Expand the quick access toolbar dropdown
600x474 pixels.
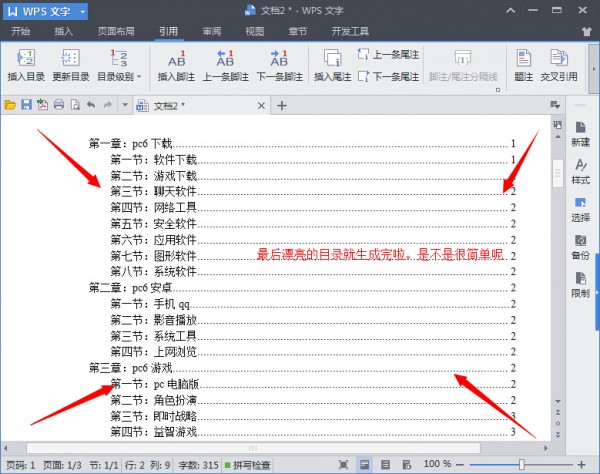pyautogui.click(x=125, y=105)
